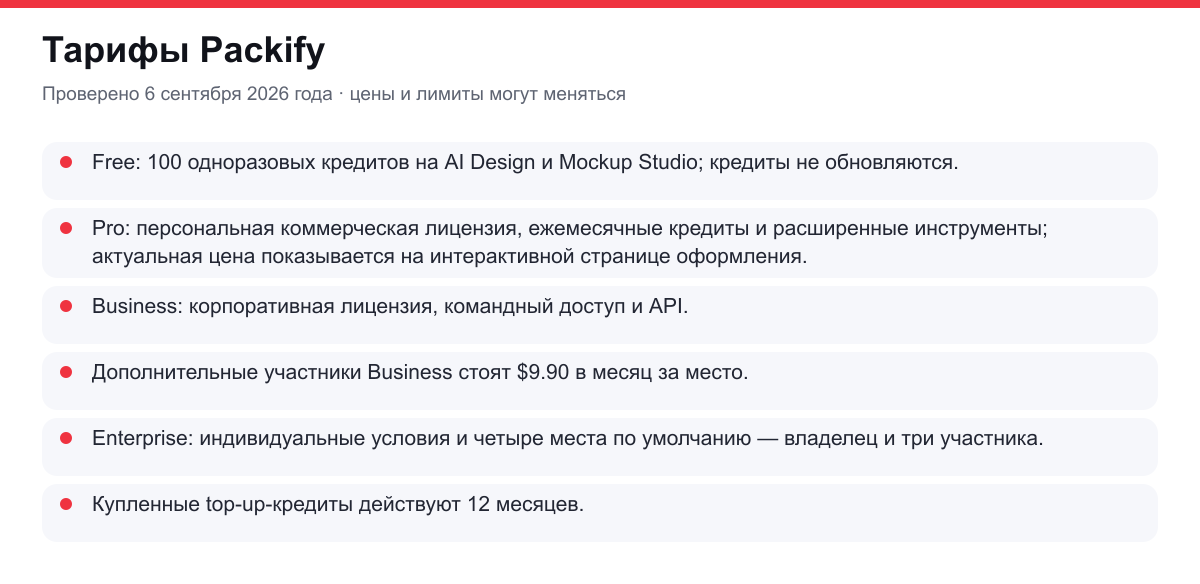The image size is (1200, 584).
Task: Select the Enterprise individual terms line
Action: 568,438
